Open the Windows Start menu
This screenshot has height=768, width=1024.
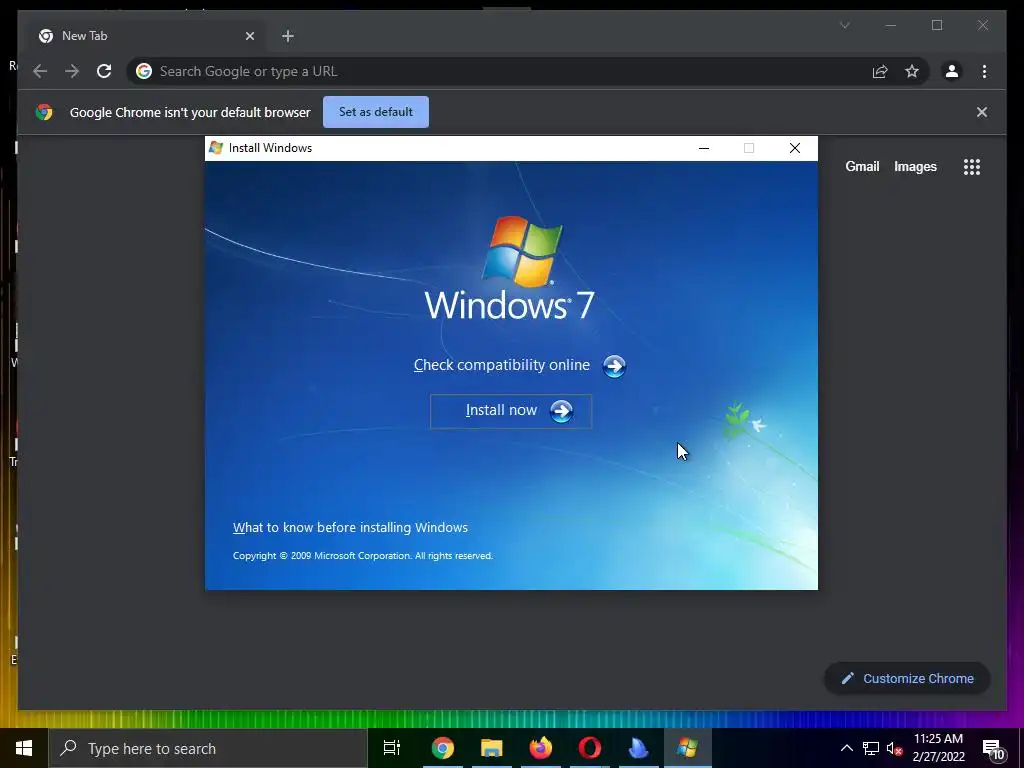pos(24,748)
